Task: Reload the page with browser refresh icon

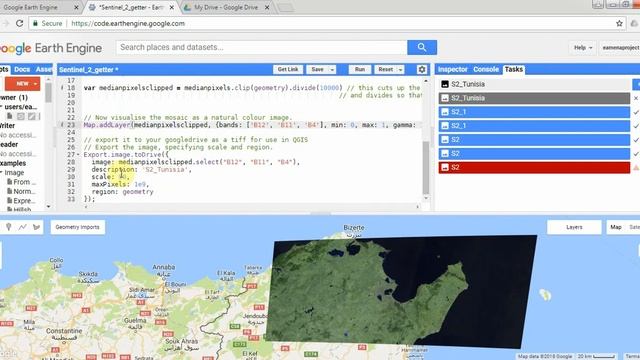Action: tap(19, 23)
